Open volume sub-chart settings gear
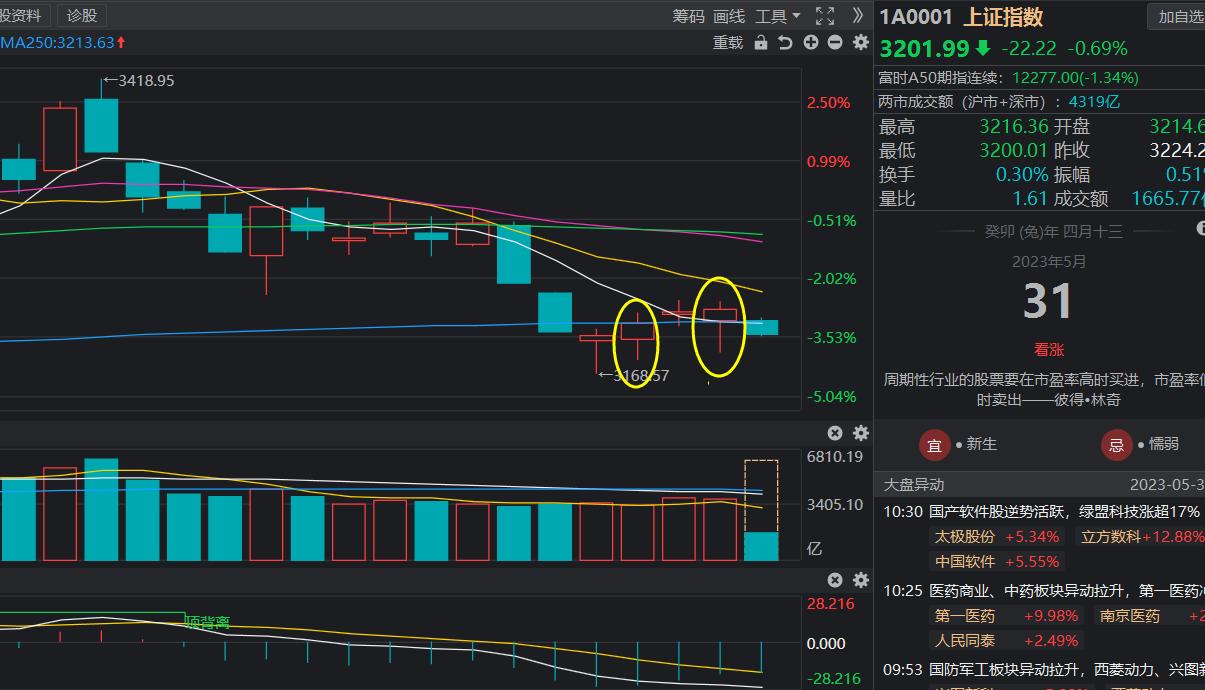This screenshot has height=690, width=1205. 861,433
